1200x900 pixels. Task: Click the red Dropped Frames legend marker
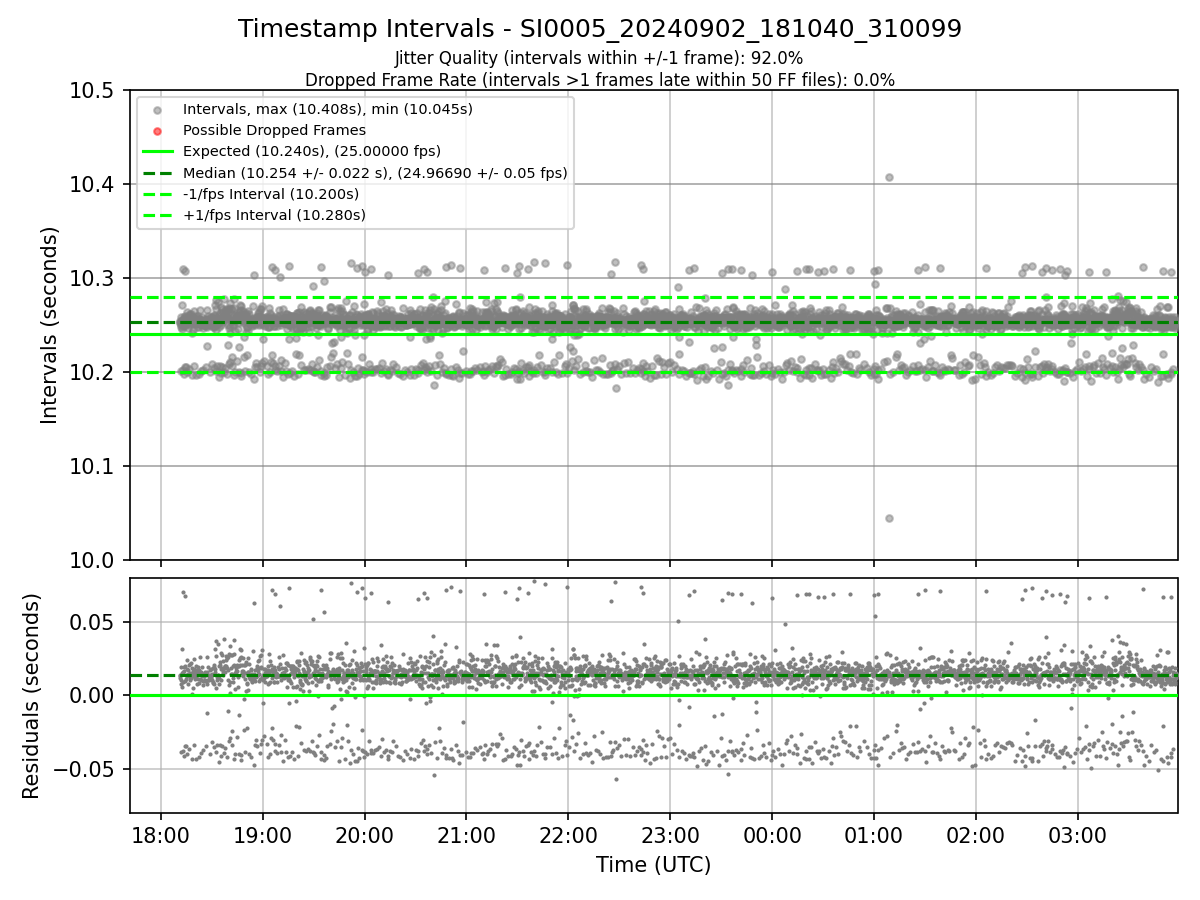(x=159, y=130)
